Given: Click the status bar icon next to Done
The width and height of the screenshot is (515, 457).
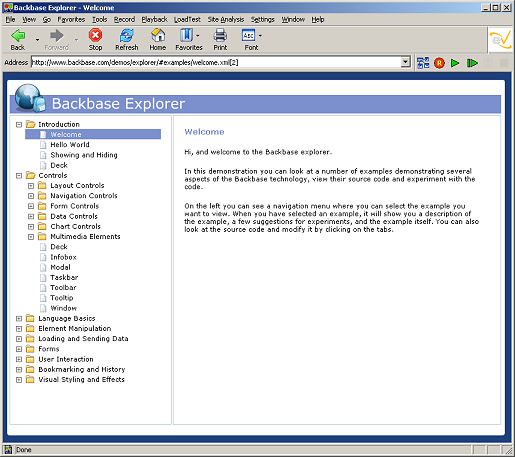Looking at the screenshot, I should click(8, 450).
